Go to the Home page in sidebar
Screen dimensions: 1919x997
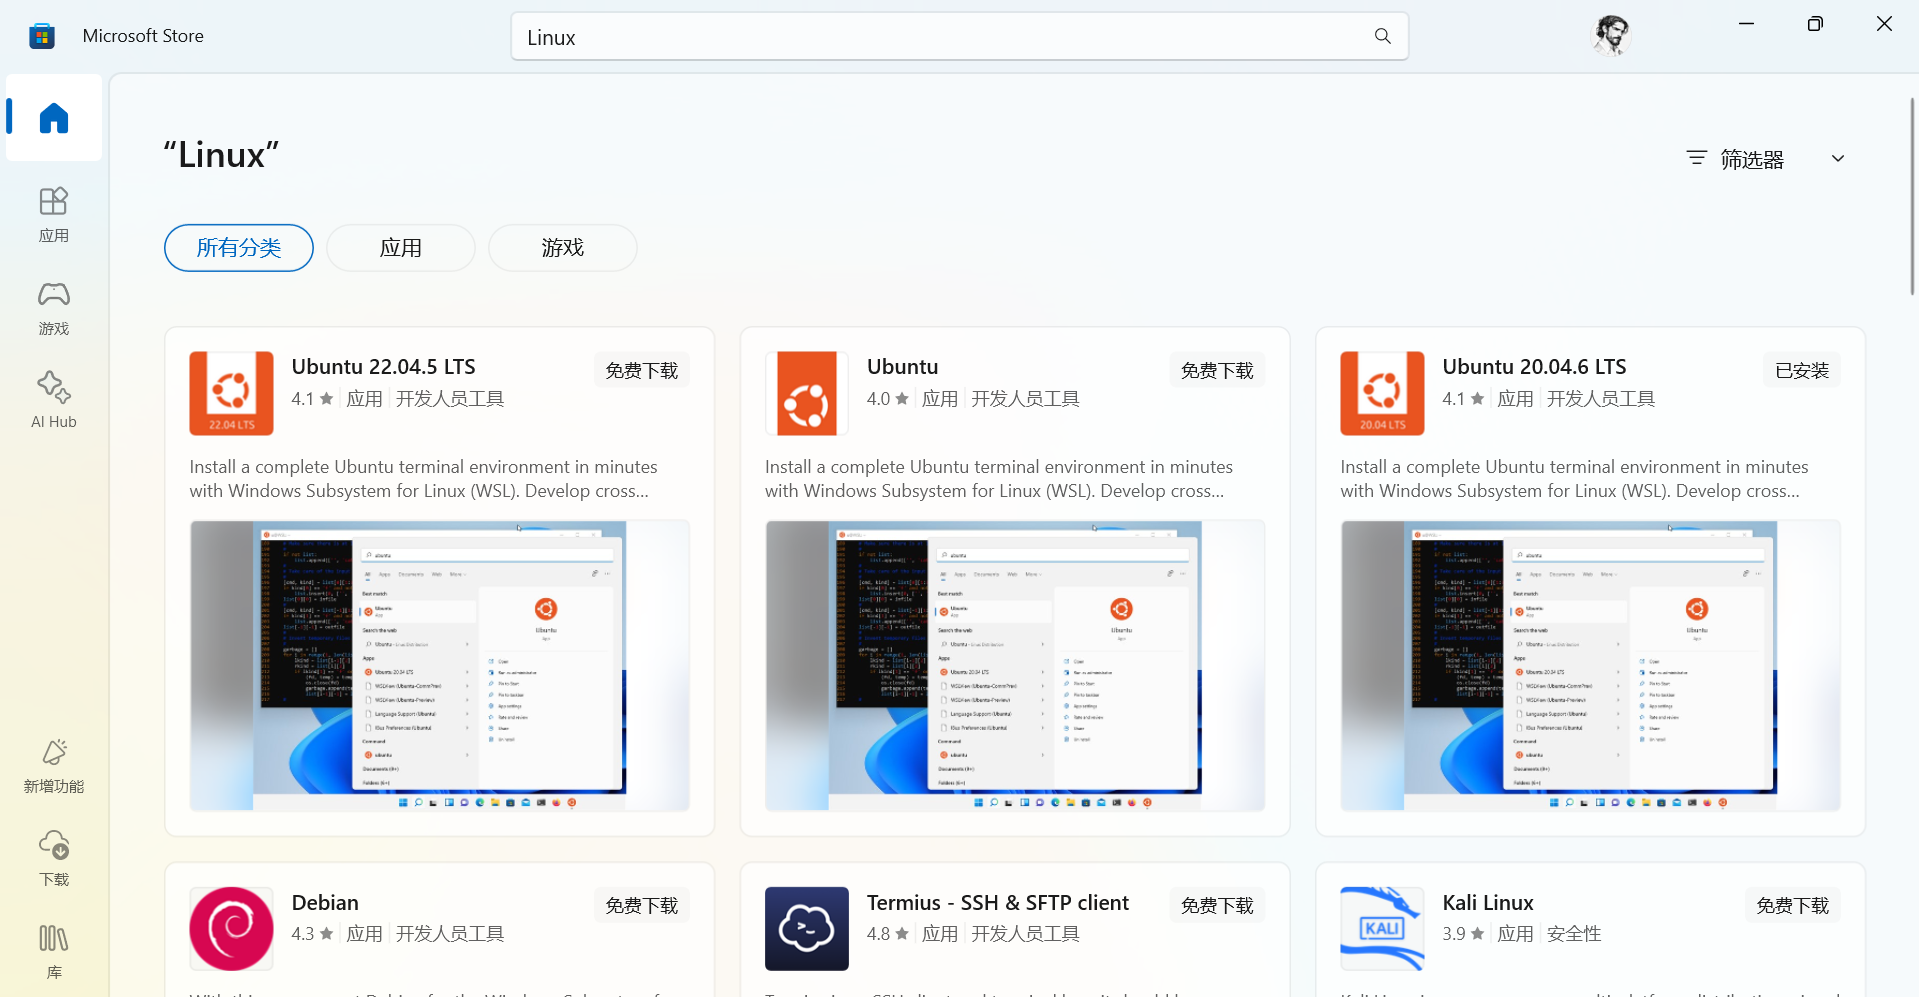coord(54,118)
